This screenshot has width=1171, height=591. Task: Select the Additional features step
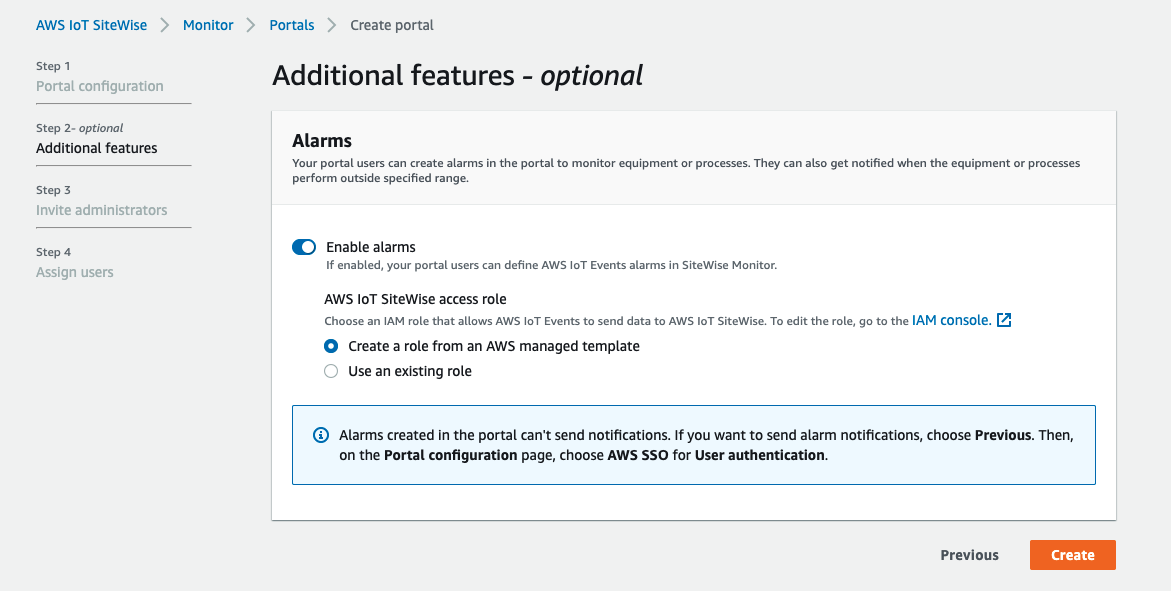pos(97,148)
